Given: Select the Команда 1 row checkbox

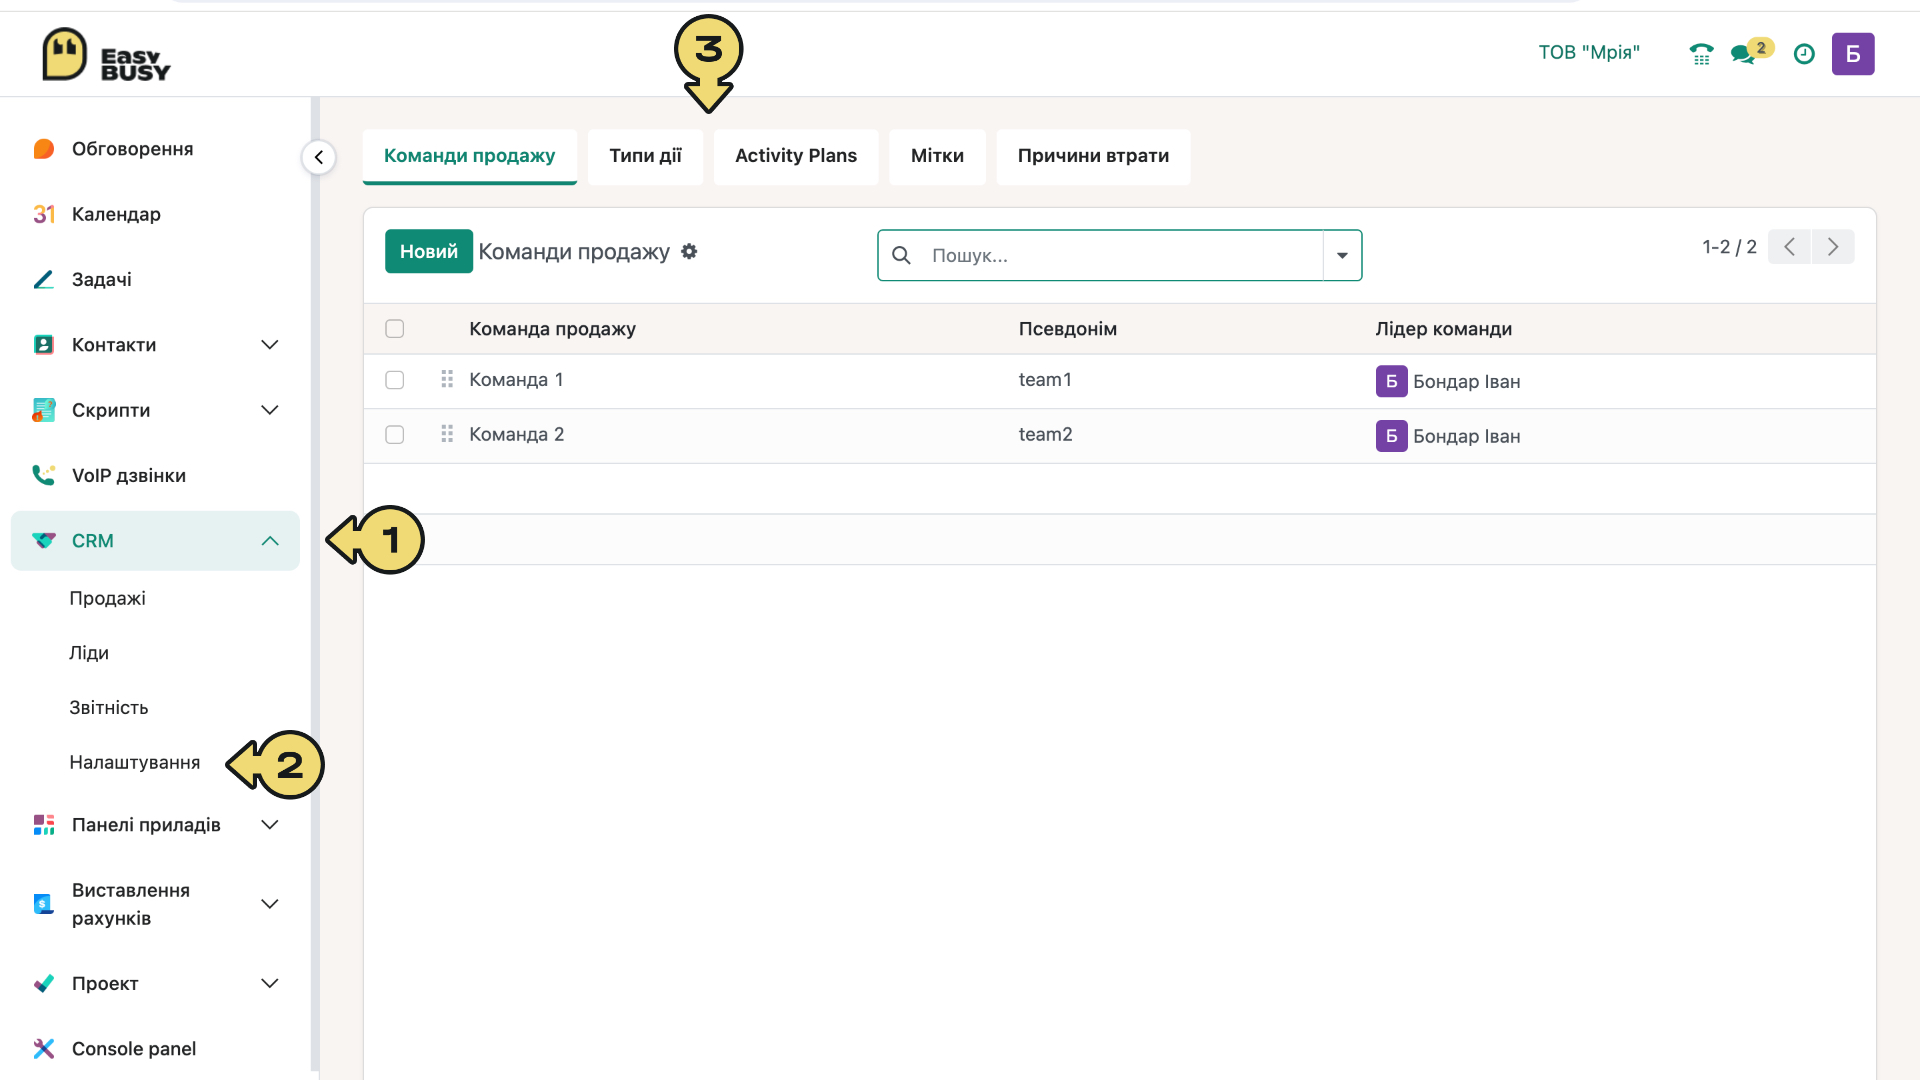Looking at the screenshot, I should [x=395, y=380].
